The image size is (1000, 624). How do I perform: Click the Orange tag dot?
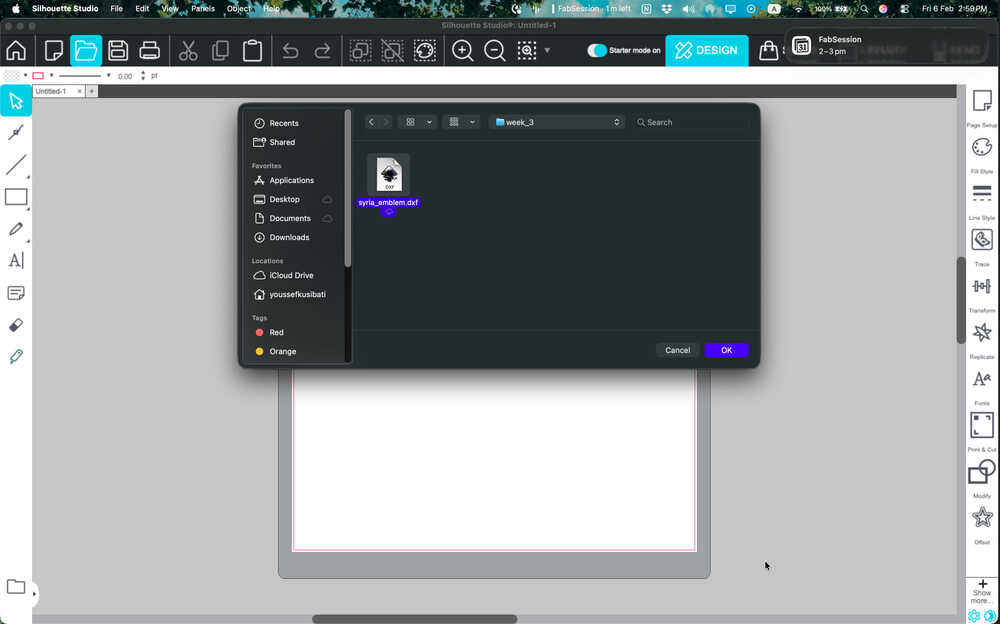click(260, 352)
